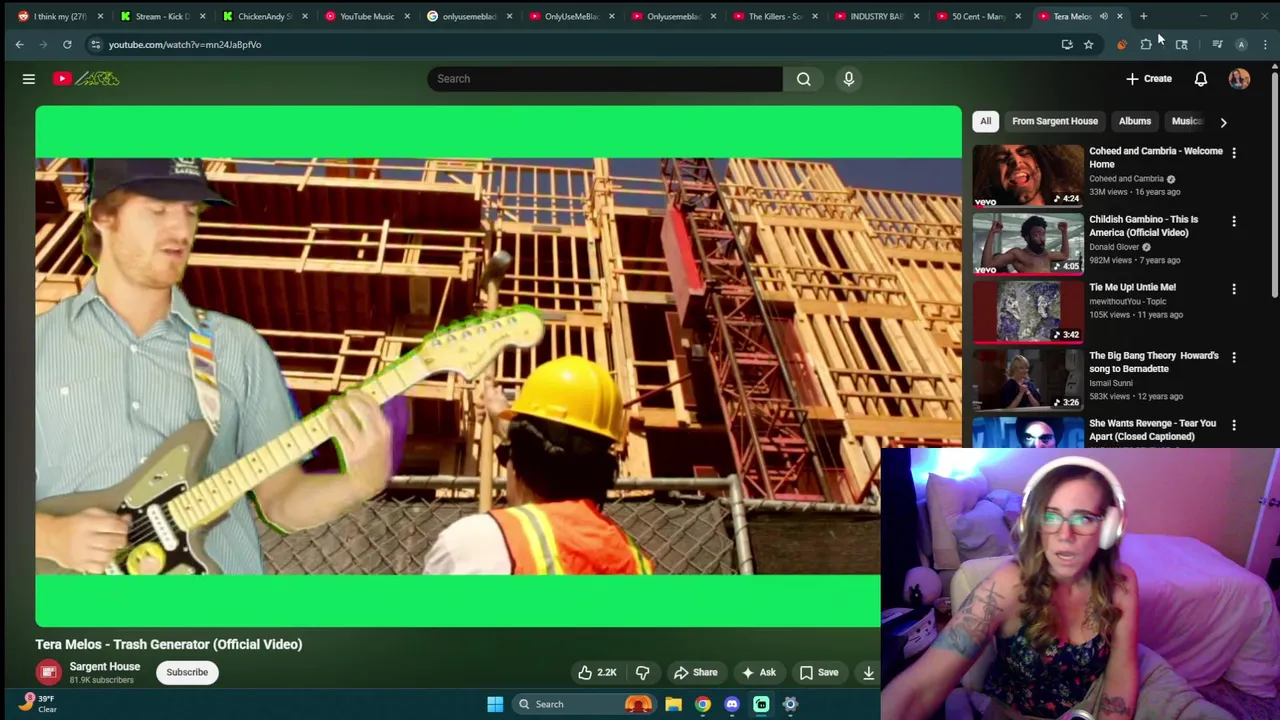The height and width of the screenshot is (720, 1280).
Task: Open the weather widget showing 39°F
Action: point(36,704)
